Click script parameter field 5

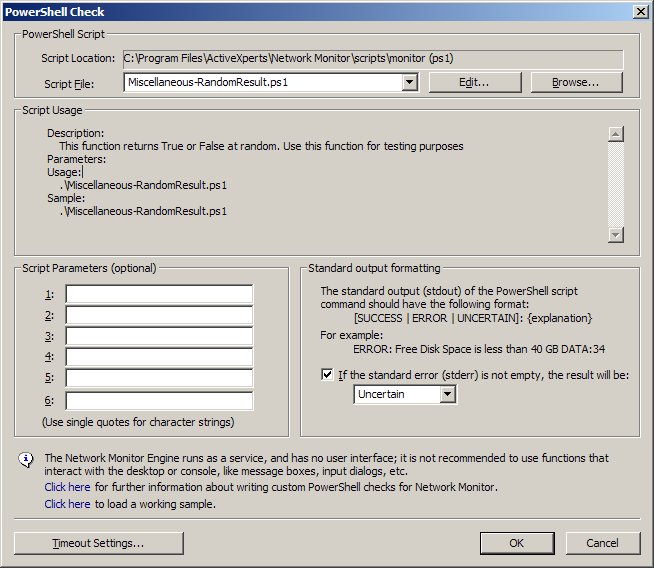pyautogui.click(x=159, y=378)
